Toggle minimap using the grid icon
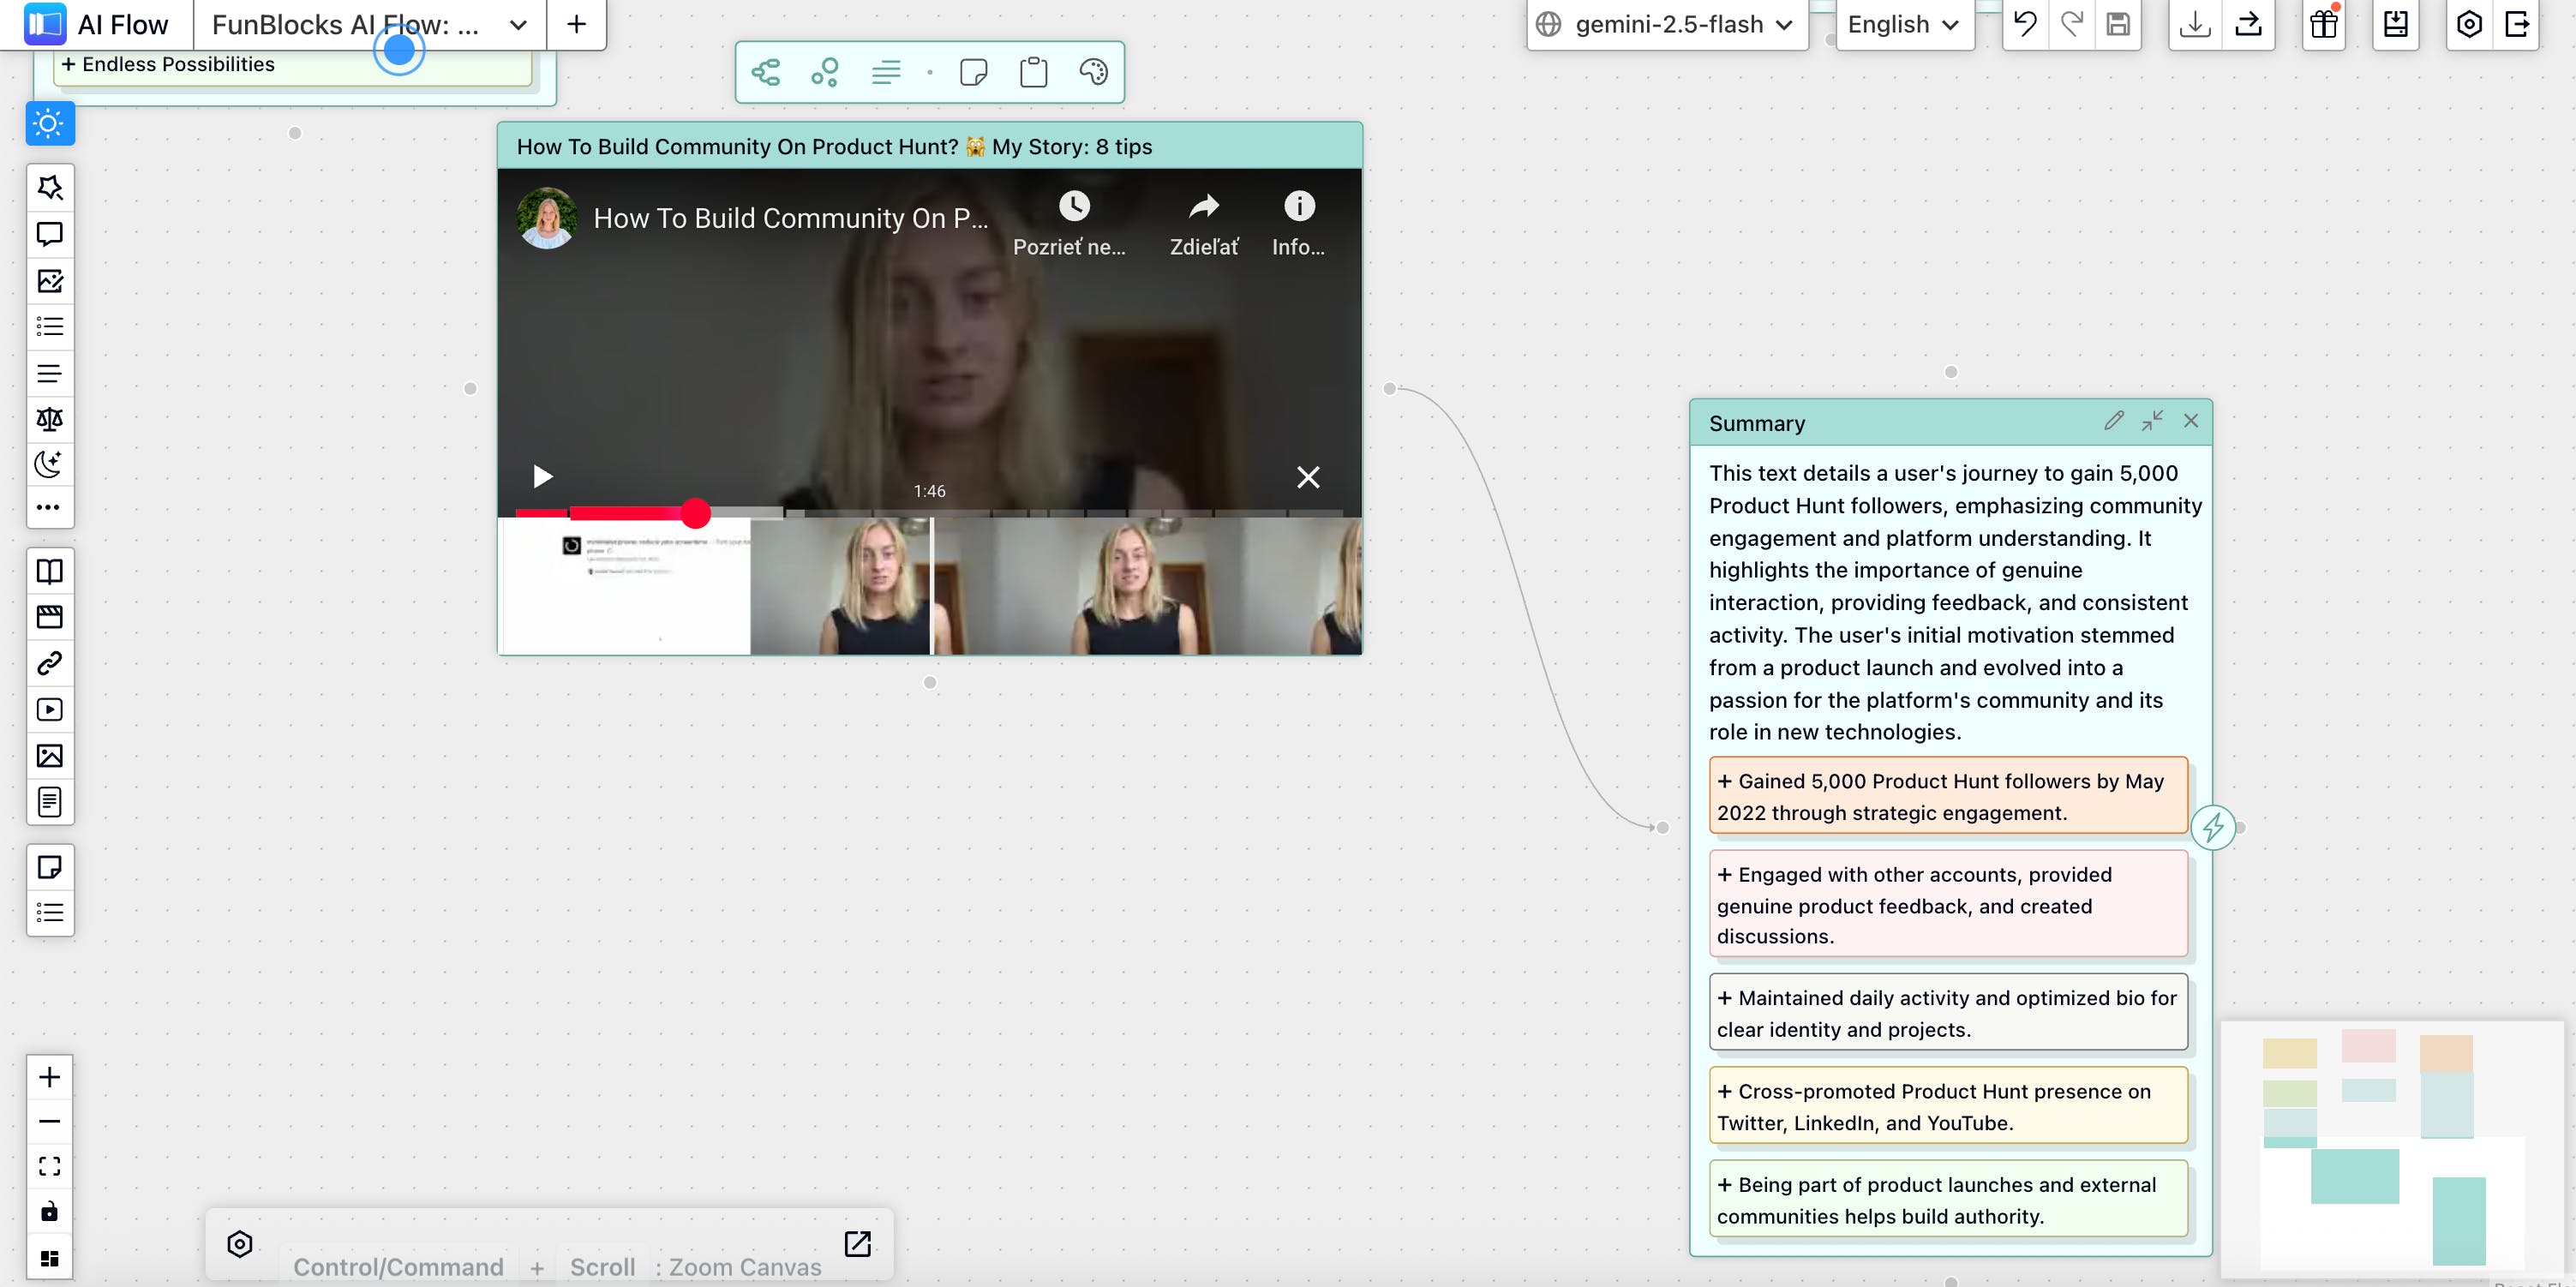The height and width of the screenshot is (1287, 2576). (49, 1258)
